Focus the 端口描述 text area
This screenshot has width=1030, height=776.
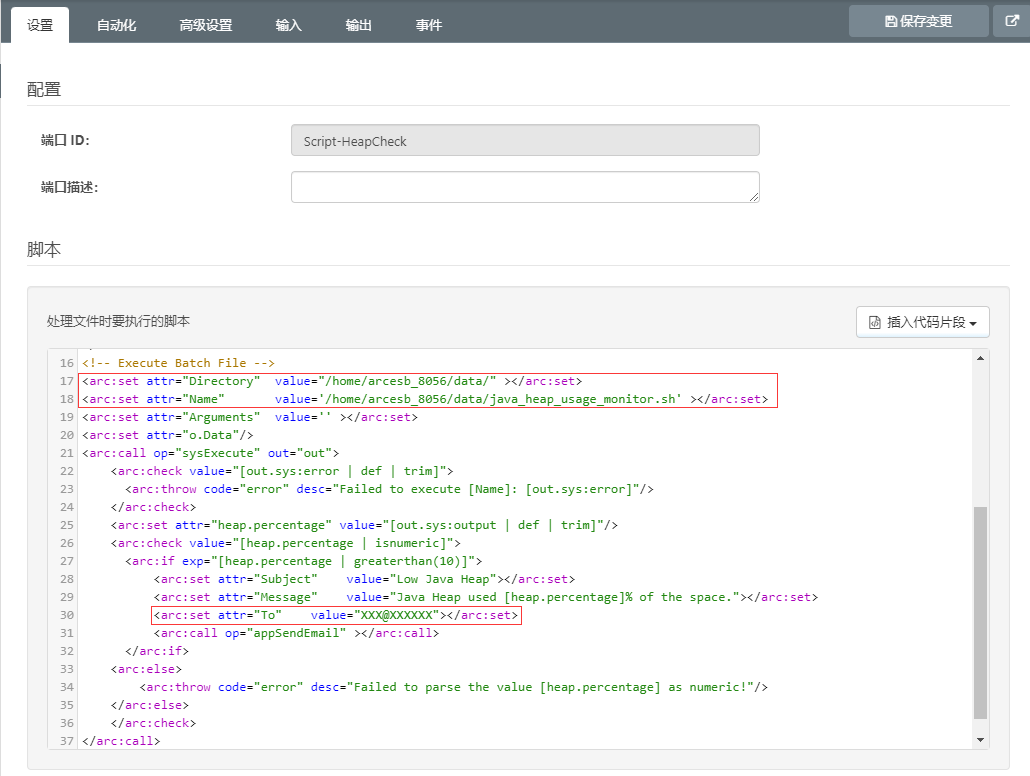[x=525, y=187]
